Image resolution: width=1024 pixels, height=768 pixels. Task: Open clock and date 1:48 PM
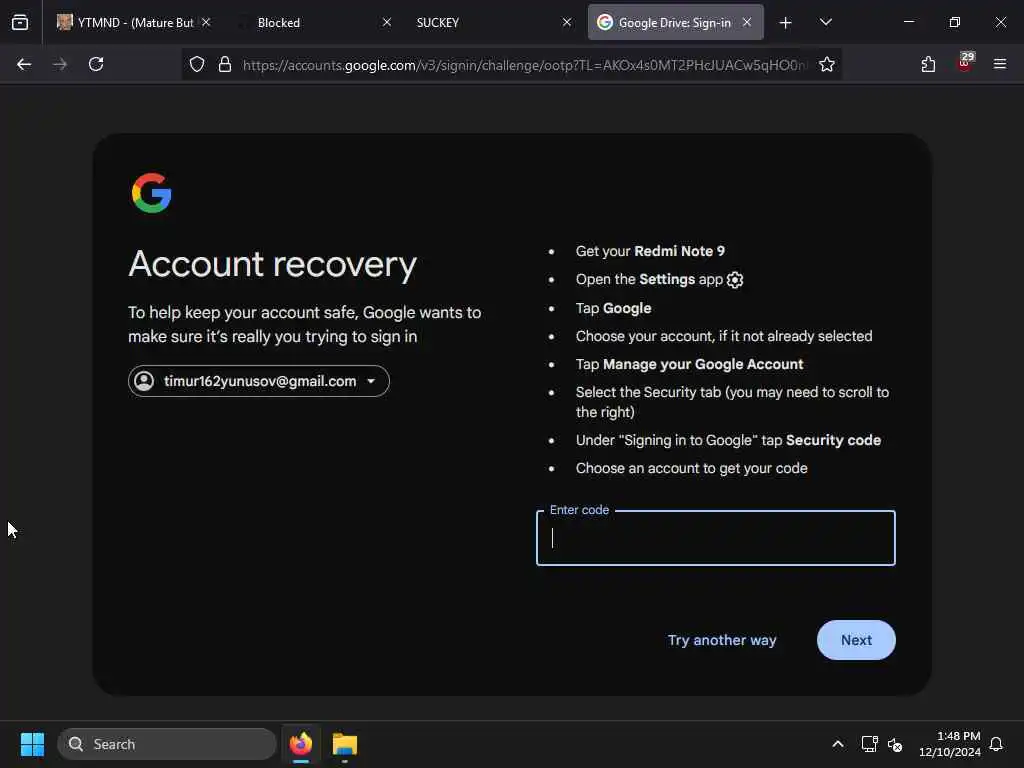950,744
